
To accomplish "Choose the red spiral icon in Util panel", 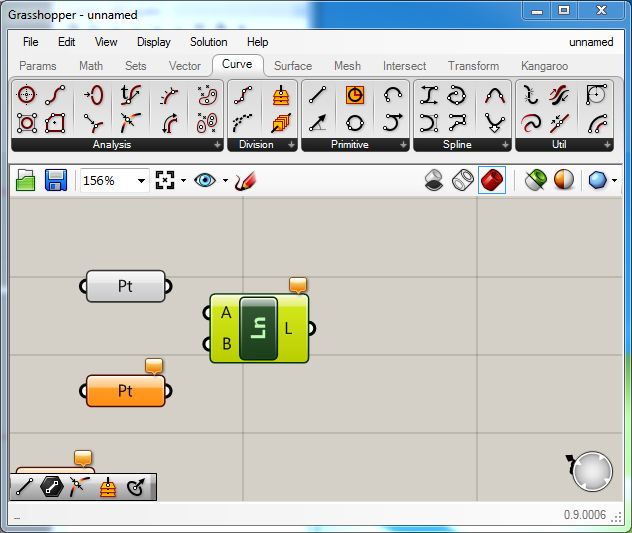I will (530, 123).
